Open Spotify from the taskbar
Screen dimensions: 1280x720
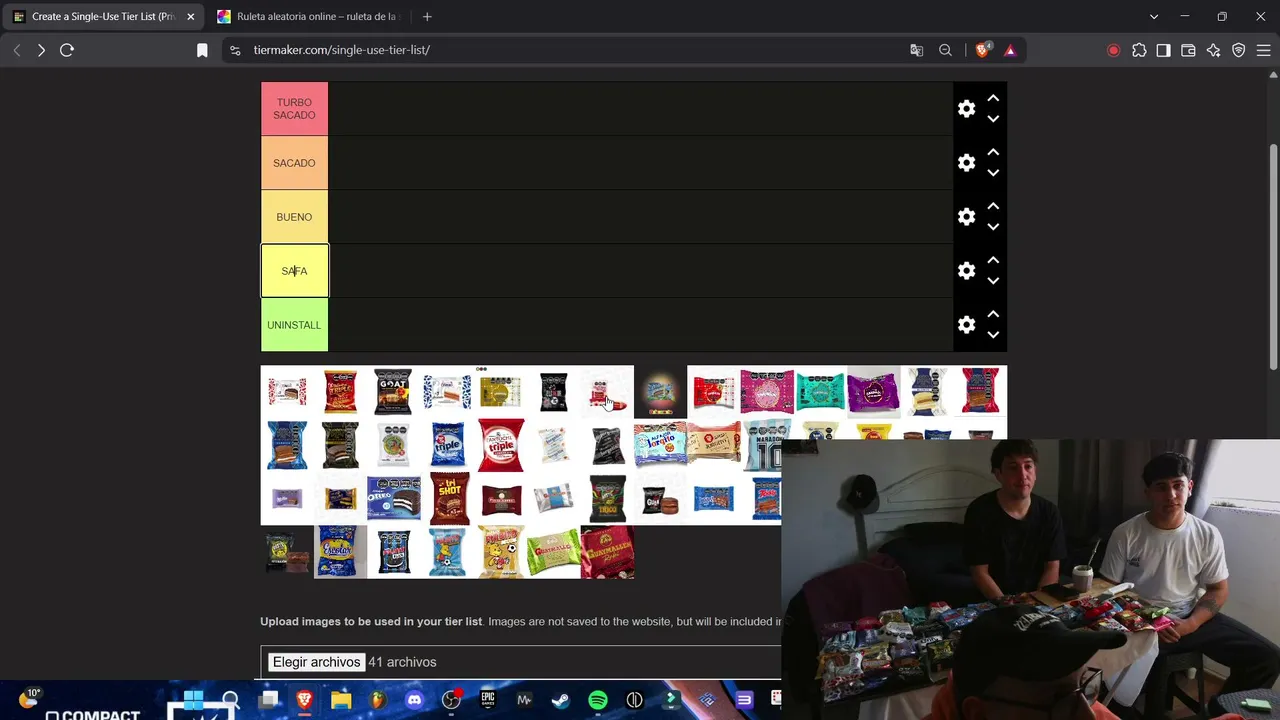[598, 700]
